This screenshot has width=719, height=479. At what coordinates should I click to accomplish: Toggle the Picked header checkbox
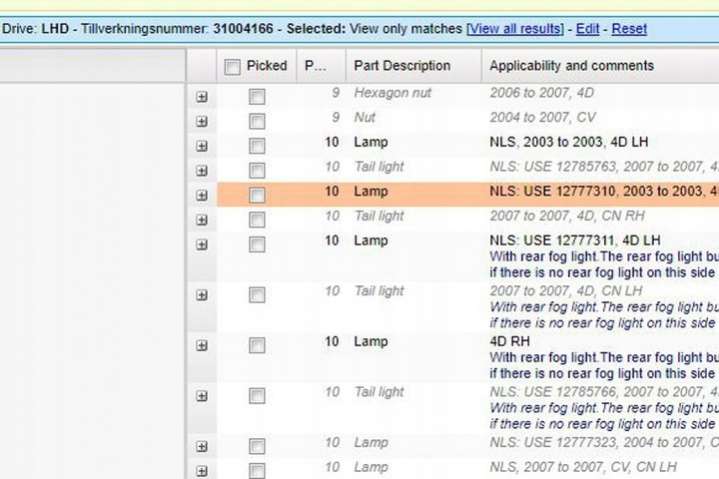(x=233, y=67)
